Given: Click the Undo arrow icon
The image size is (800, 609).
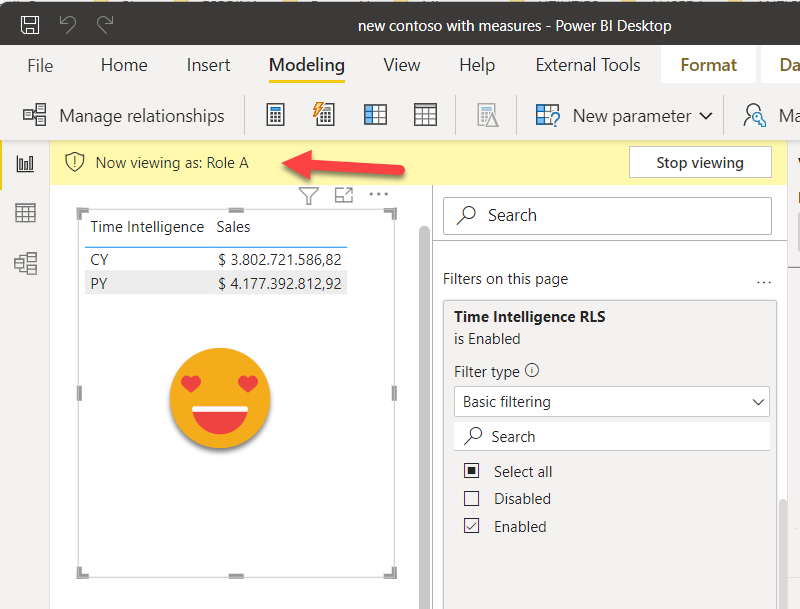Looking at the screenshot, I should coord(68,25).
